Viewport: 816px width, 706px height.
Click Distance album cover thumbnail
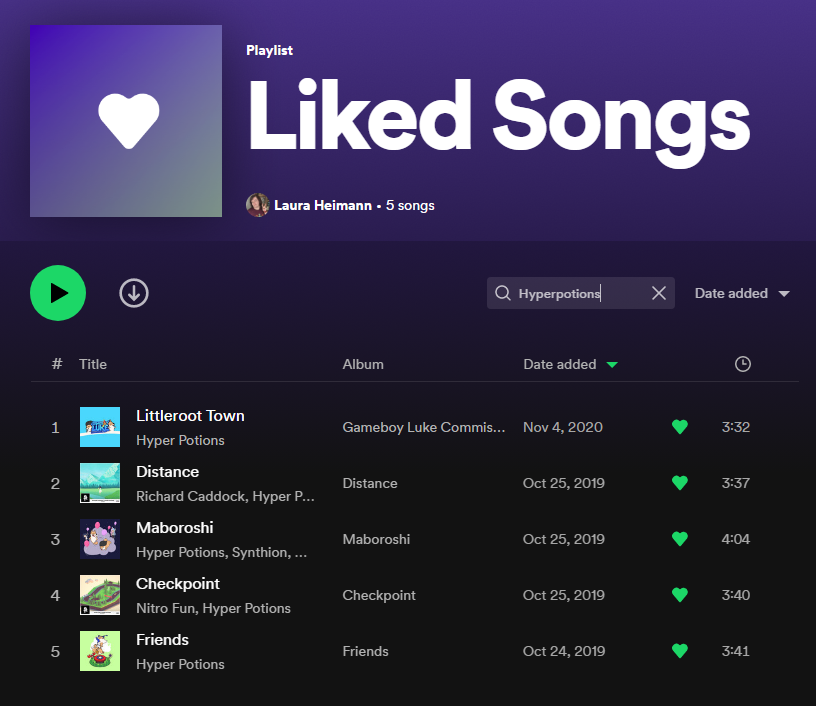(x=100, y=483)
